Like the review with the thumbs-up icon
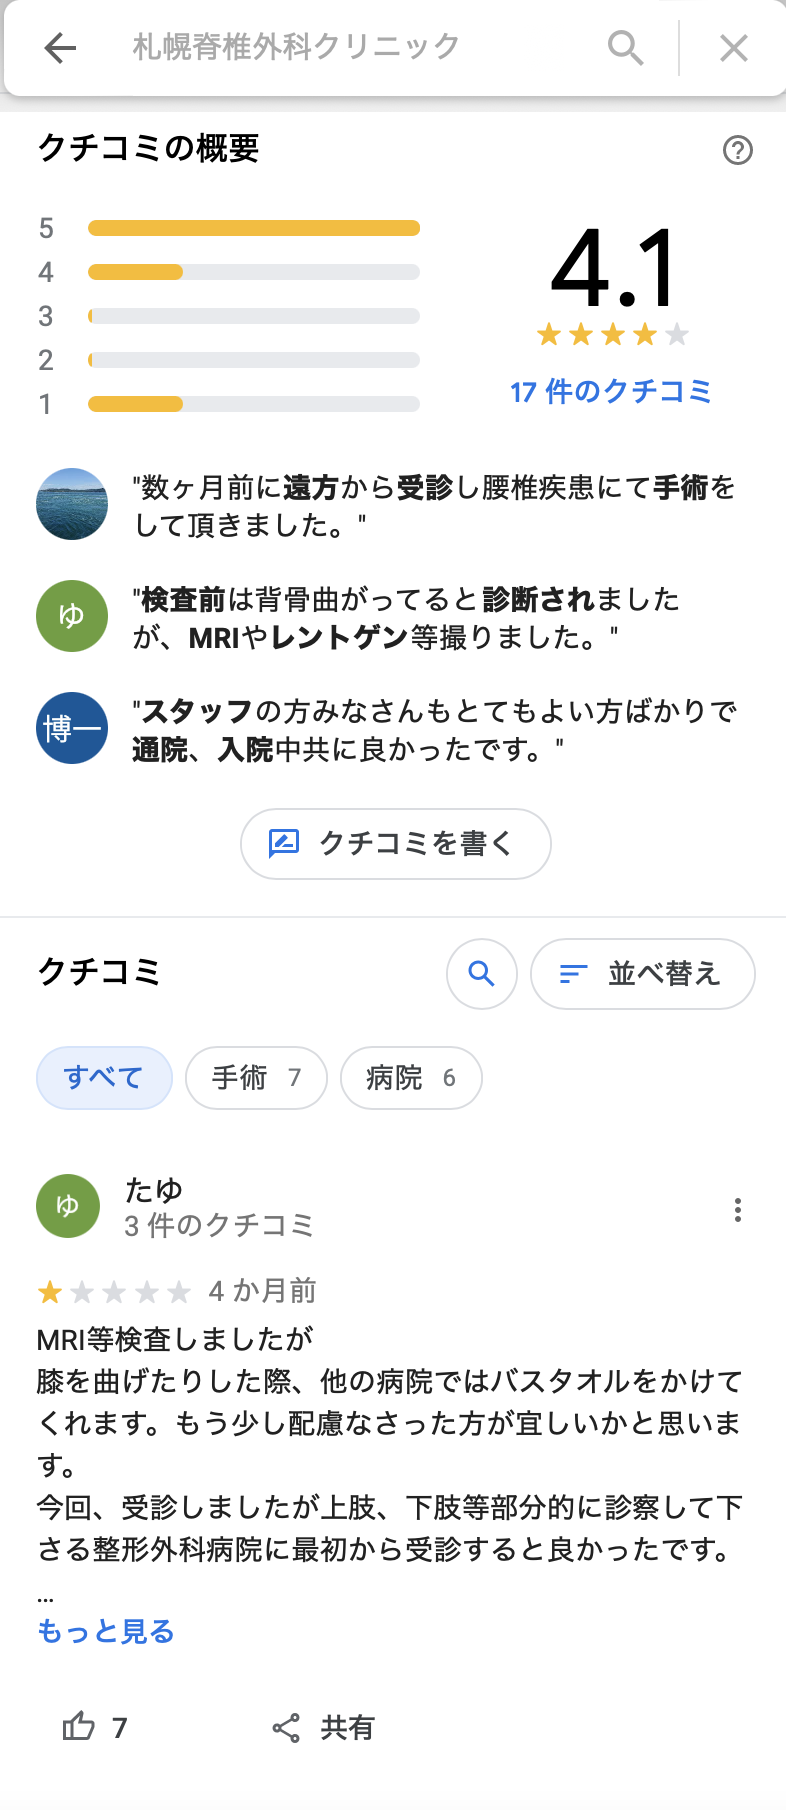This screenshot has width=786, height=1810. click(78, 1727)
